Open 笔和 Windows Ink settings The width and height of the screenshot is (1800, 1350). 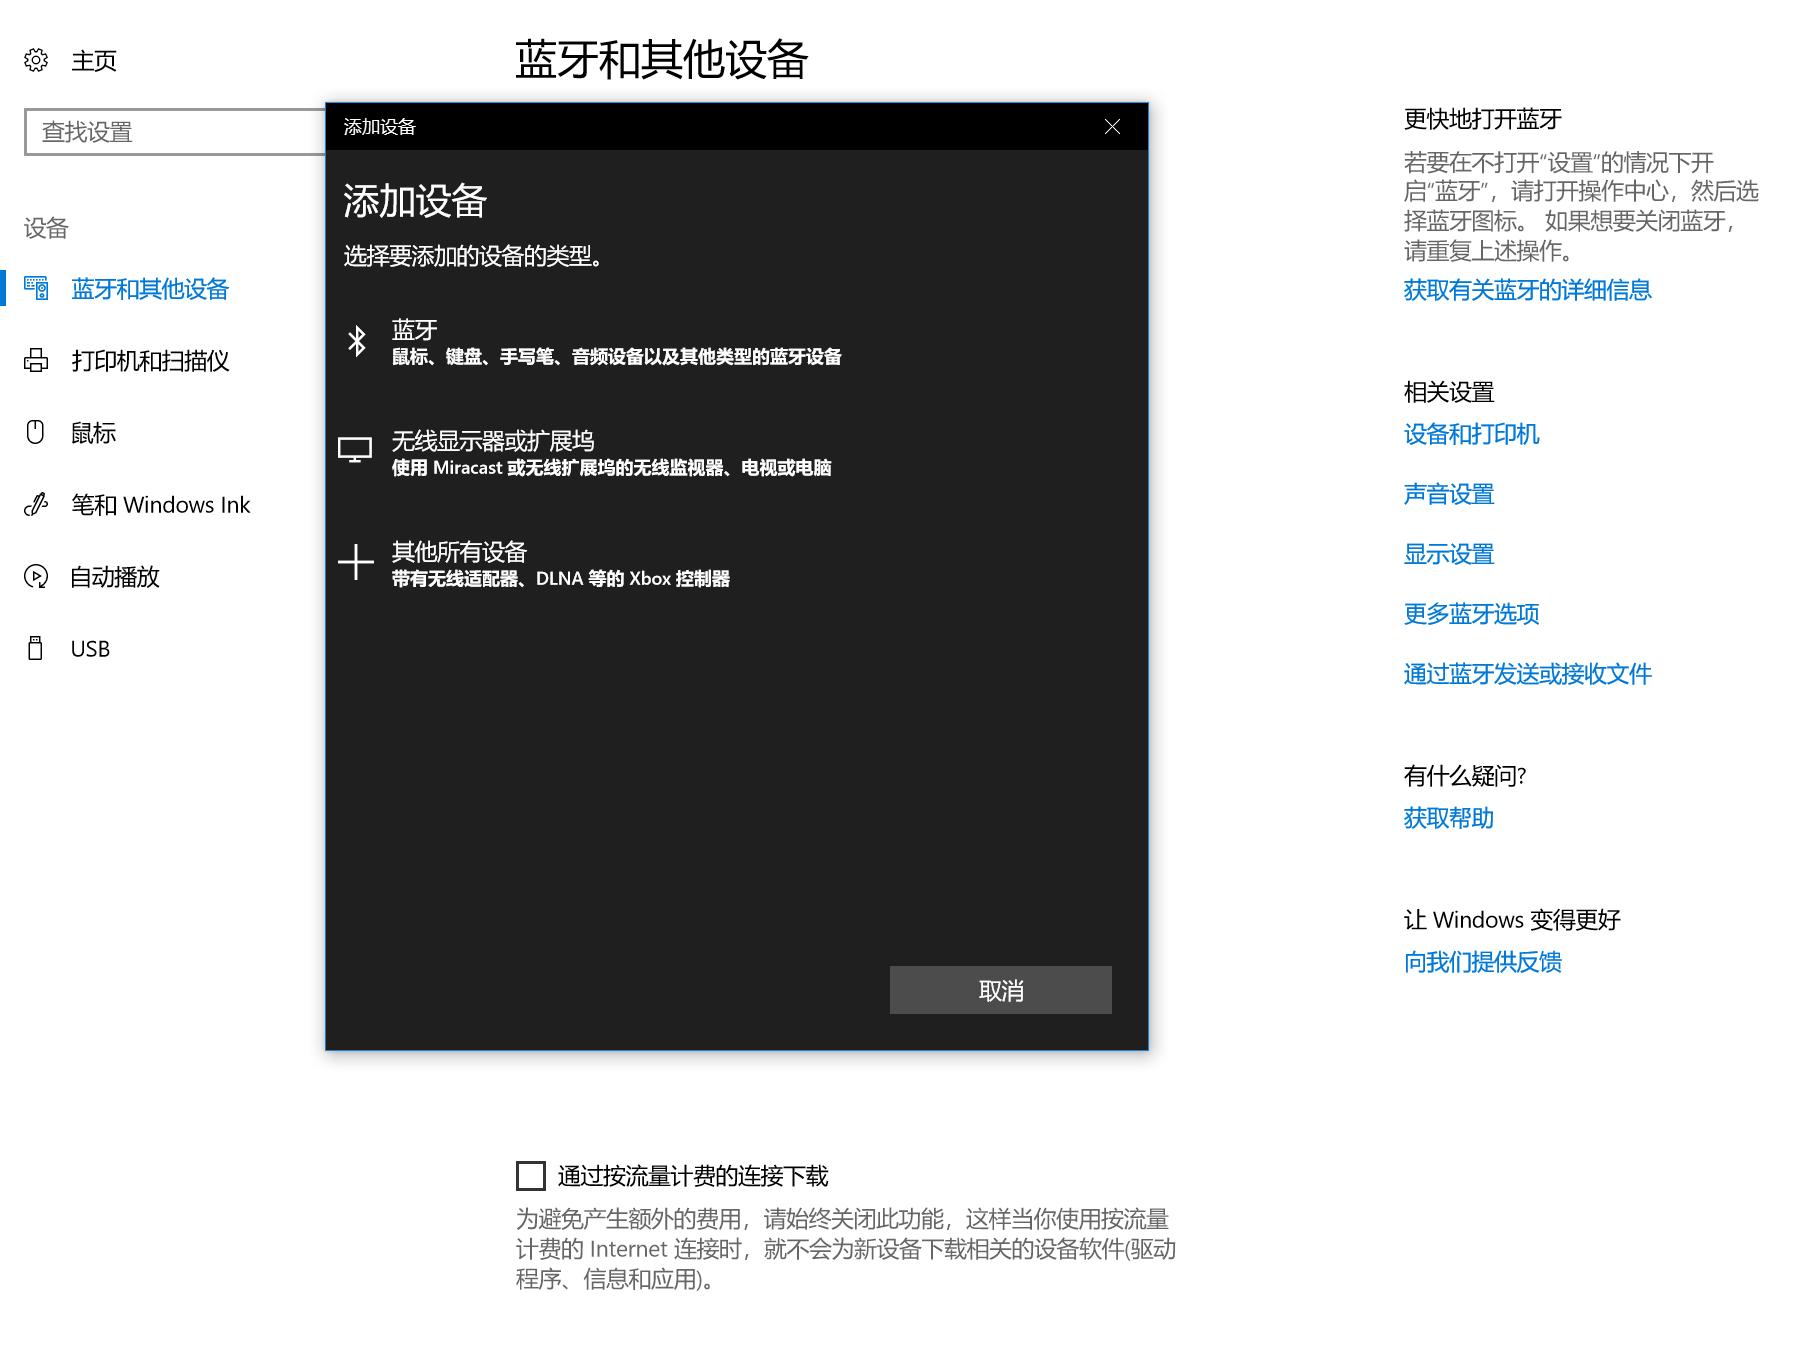(161, 505)
